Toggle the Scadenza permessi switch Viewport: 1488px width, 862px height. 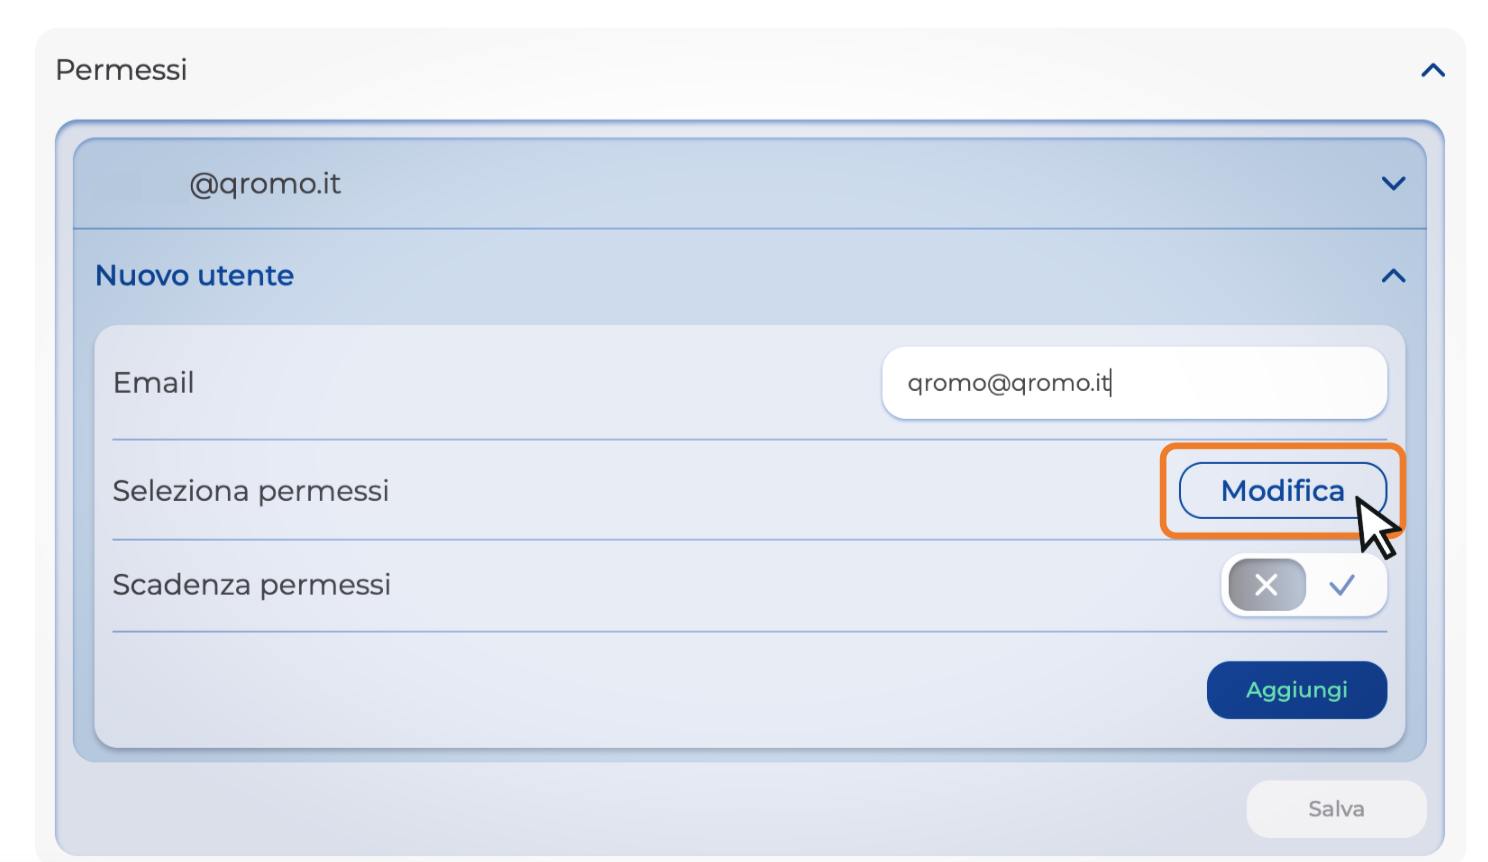point(1303,585)
